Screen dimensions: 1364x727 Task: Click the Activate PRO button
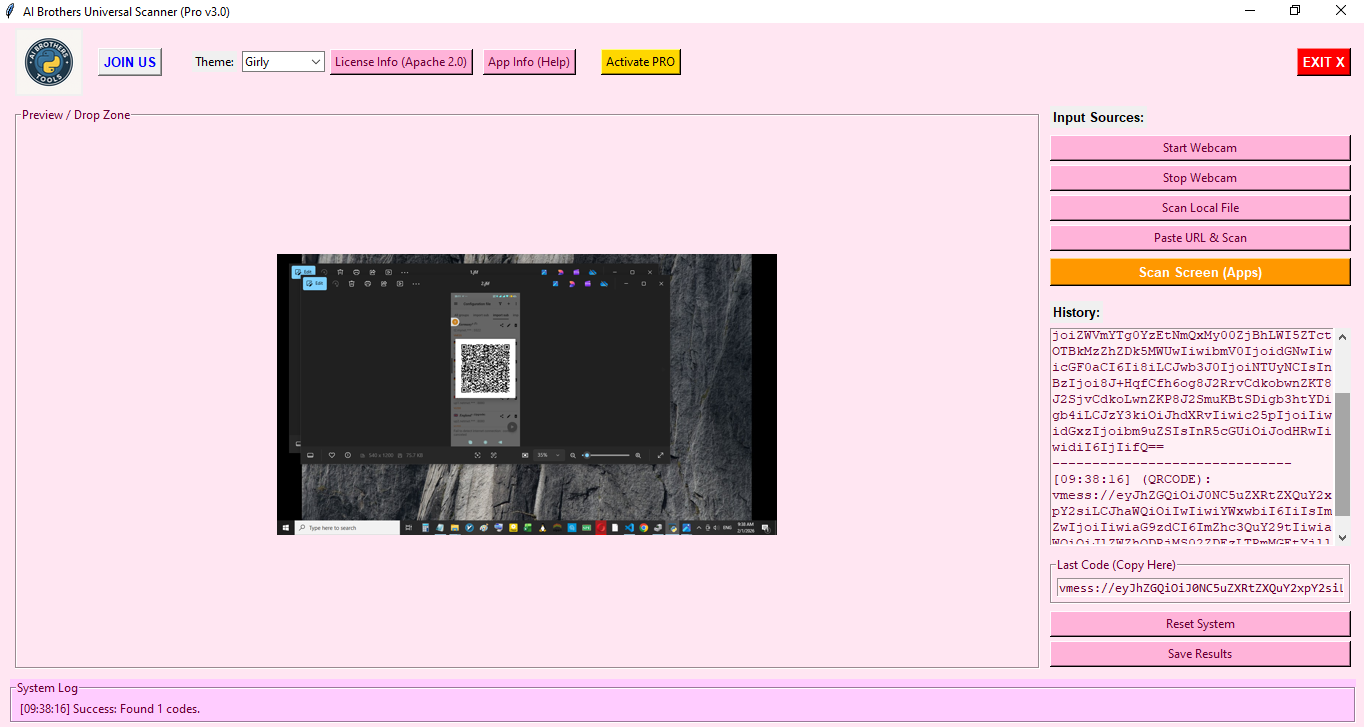640,62
